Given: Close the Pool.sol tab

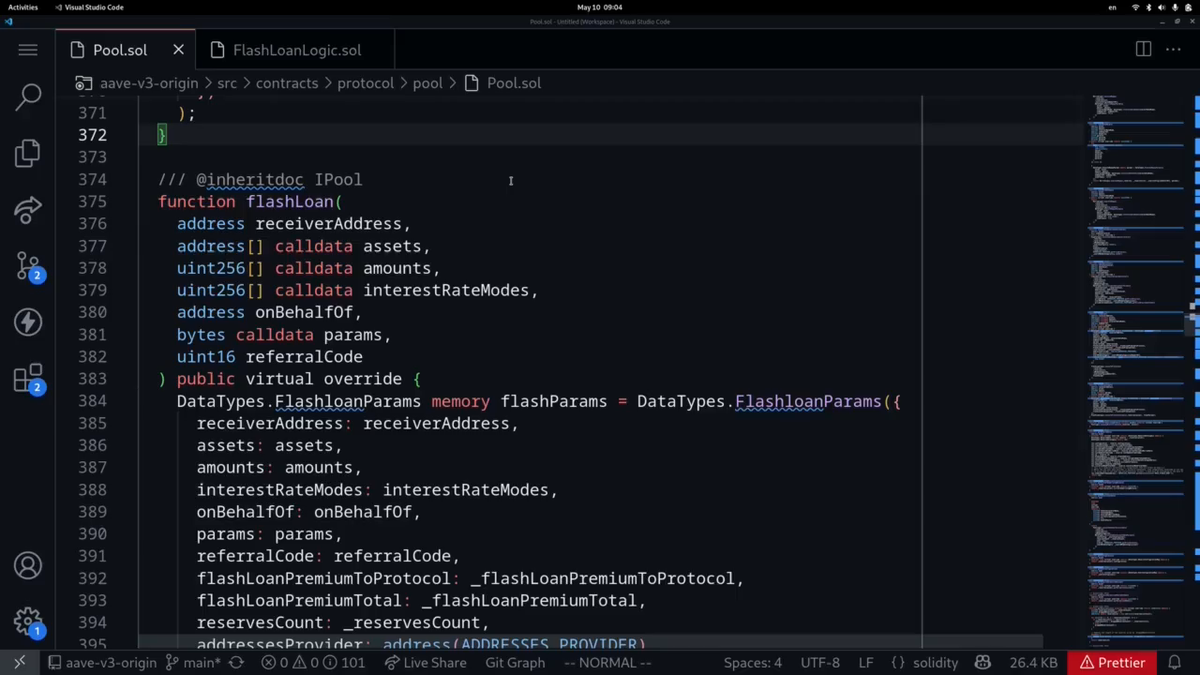Looking at the screenshot, I should (178, 50).
